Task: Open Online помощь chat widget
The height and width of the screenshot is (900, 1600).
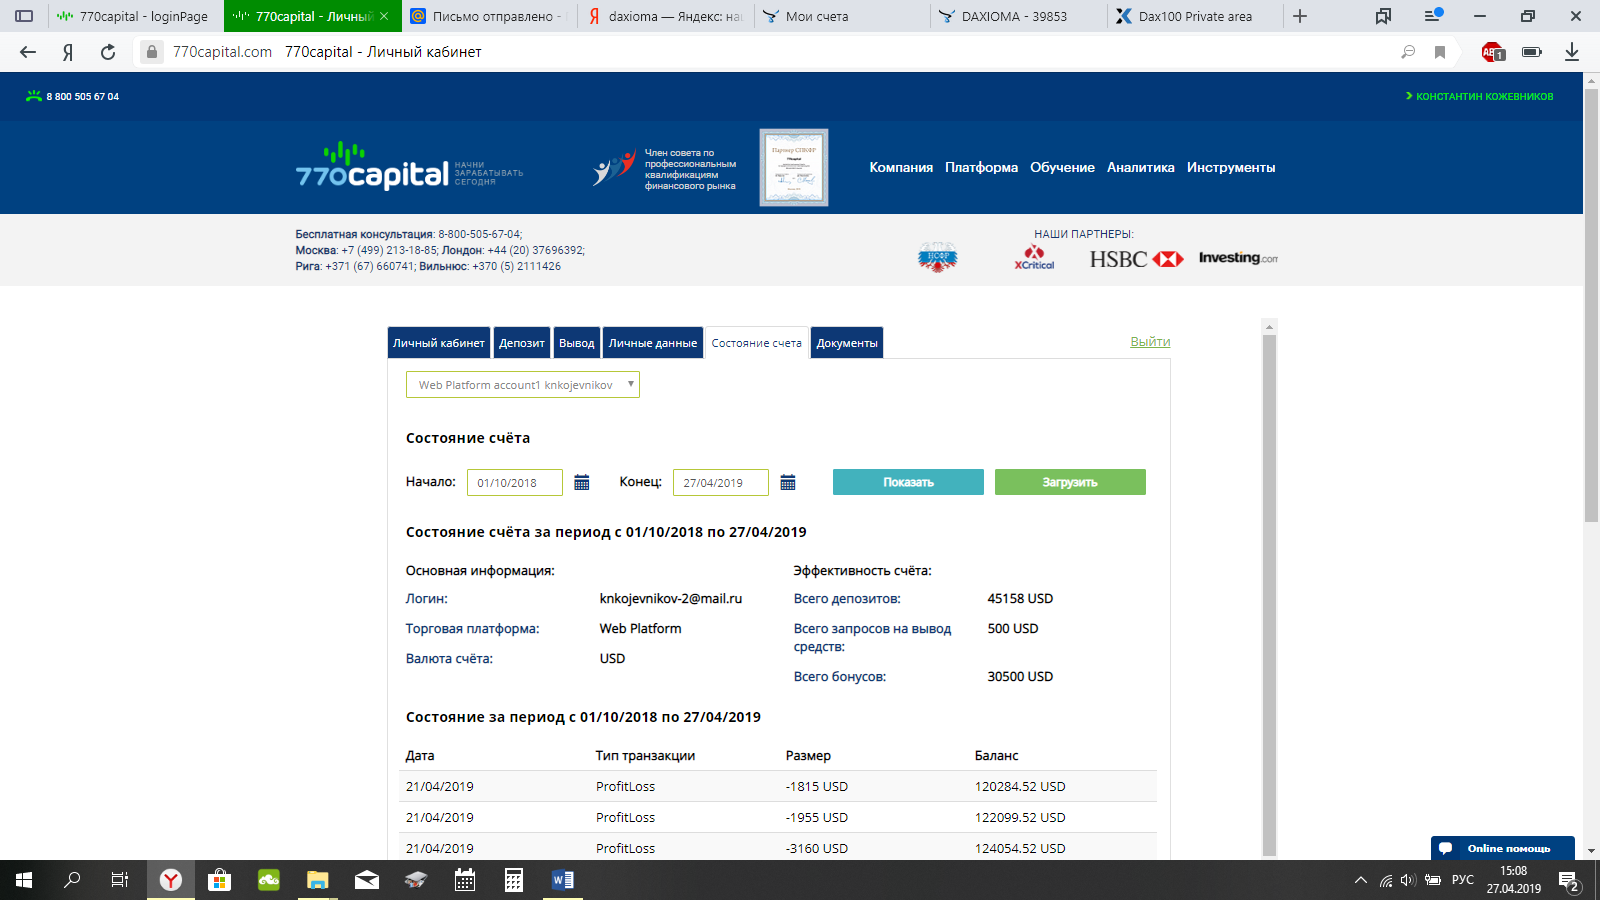Action: click(x=1503, y=848)
